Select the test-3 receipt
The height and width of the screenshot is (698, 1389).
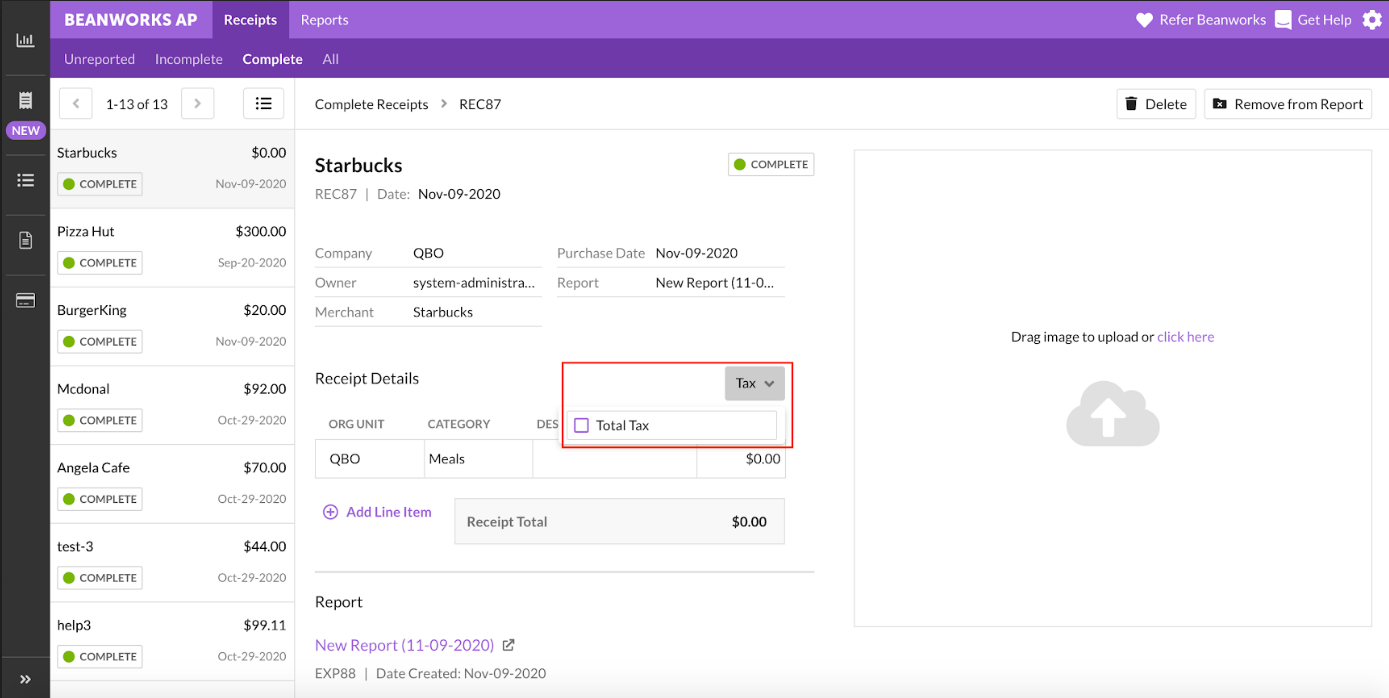[172, 563]
